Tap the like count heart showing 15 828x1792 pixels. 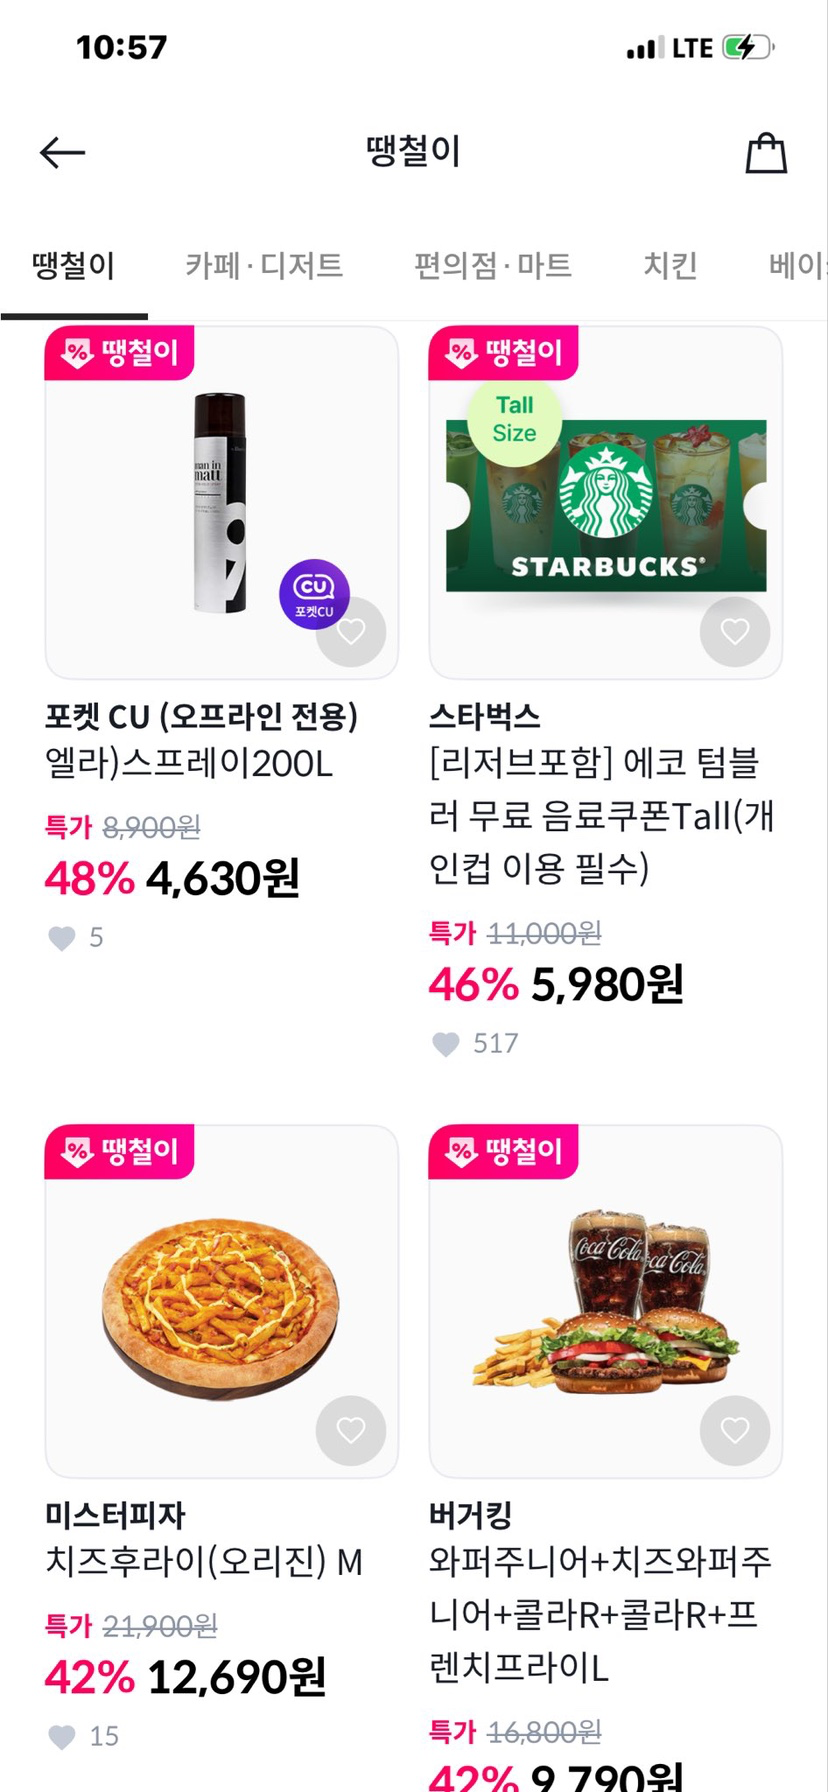[62, 1737]
